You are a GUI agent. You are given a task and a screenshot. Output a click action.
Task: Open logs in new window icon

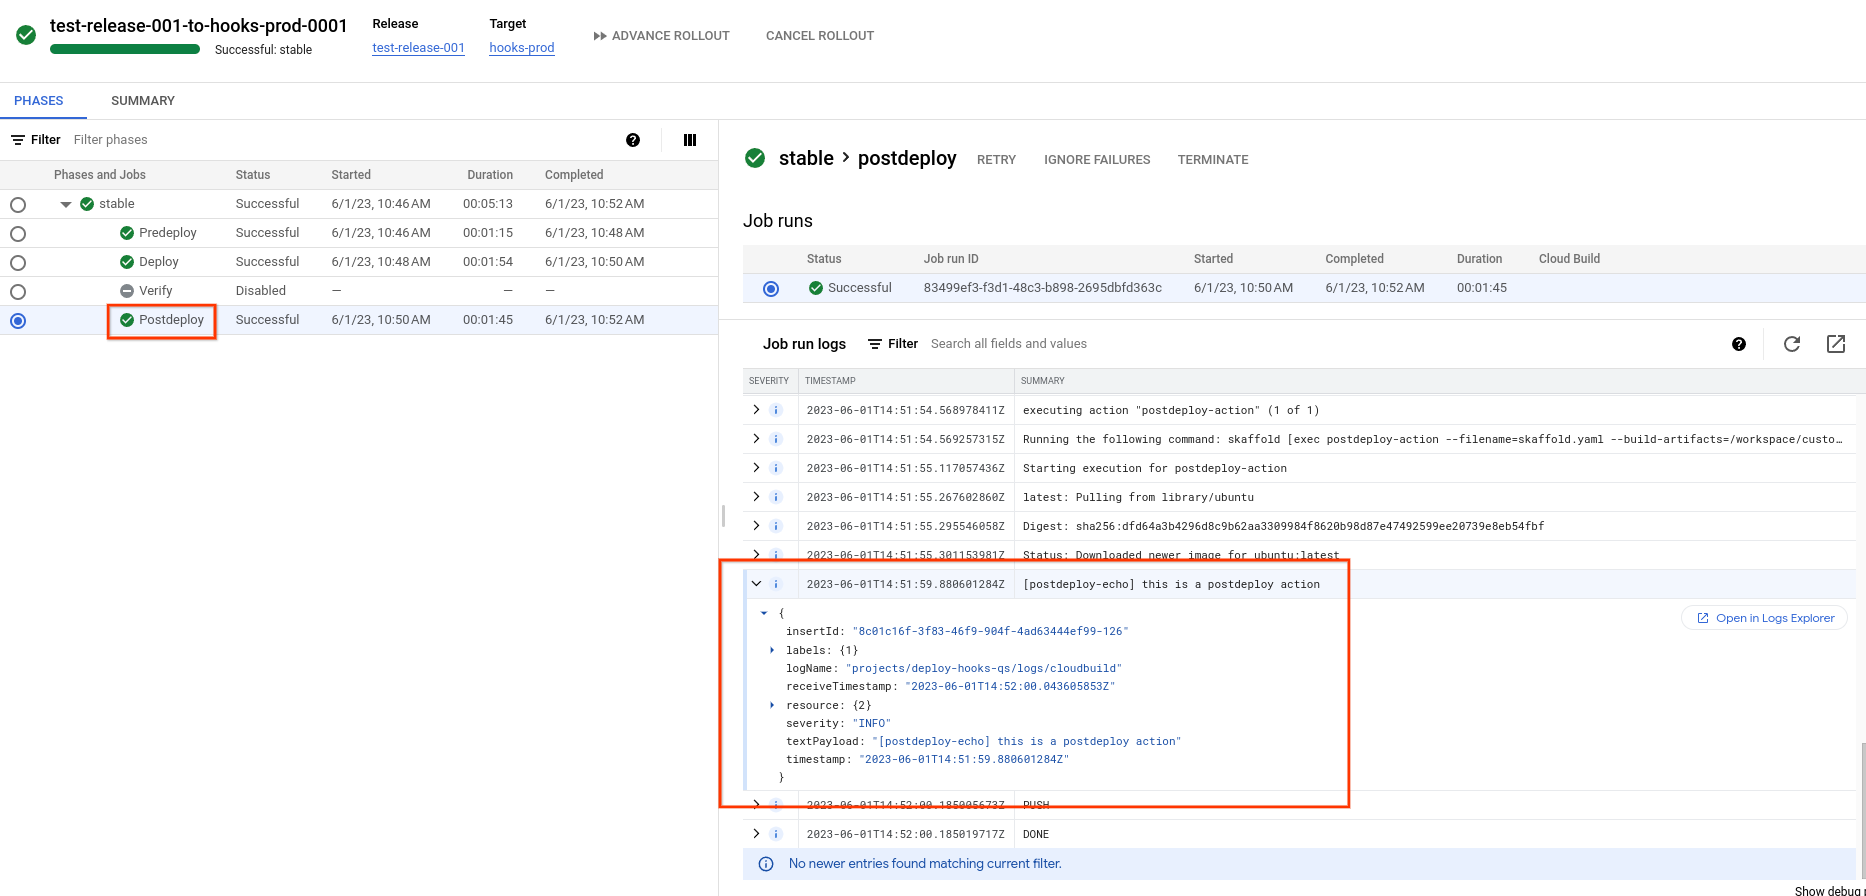click(x=1836, y=344)
